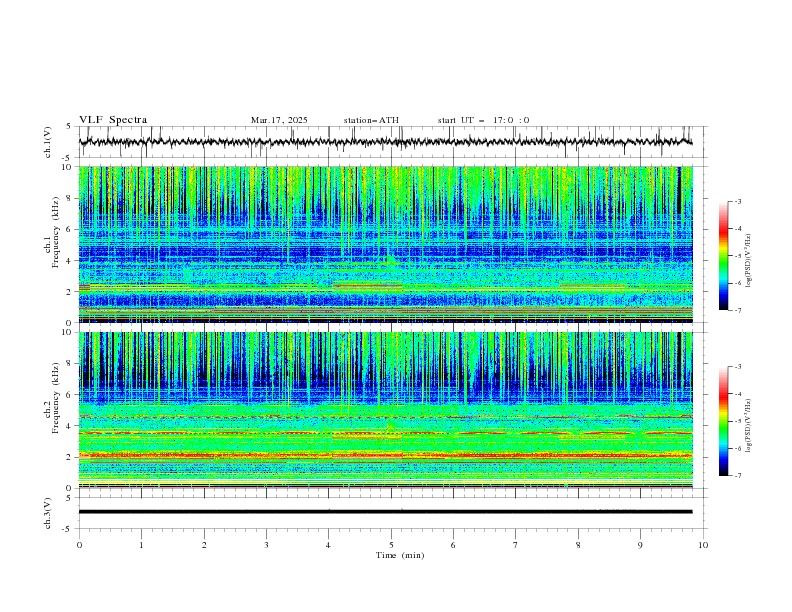The height and width of the screenshot is (612, 792).
Task: Click the "-3" tick on ch.2 colorbar
Action: pyautogui.click(x=738, y=367)
